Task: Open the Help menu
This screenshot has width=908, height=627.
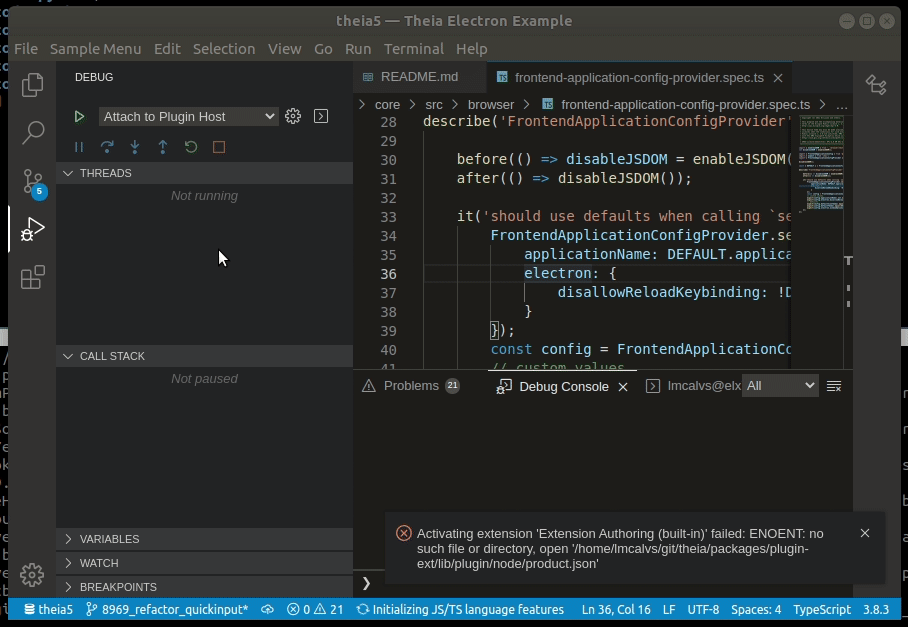Action: [x=471, y=49]
